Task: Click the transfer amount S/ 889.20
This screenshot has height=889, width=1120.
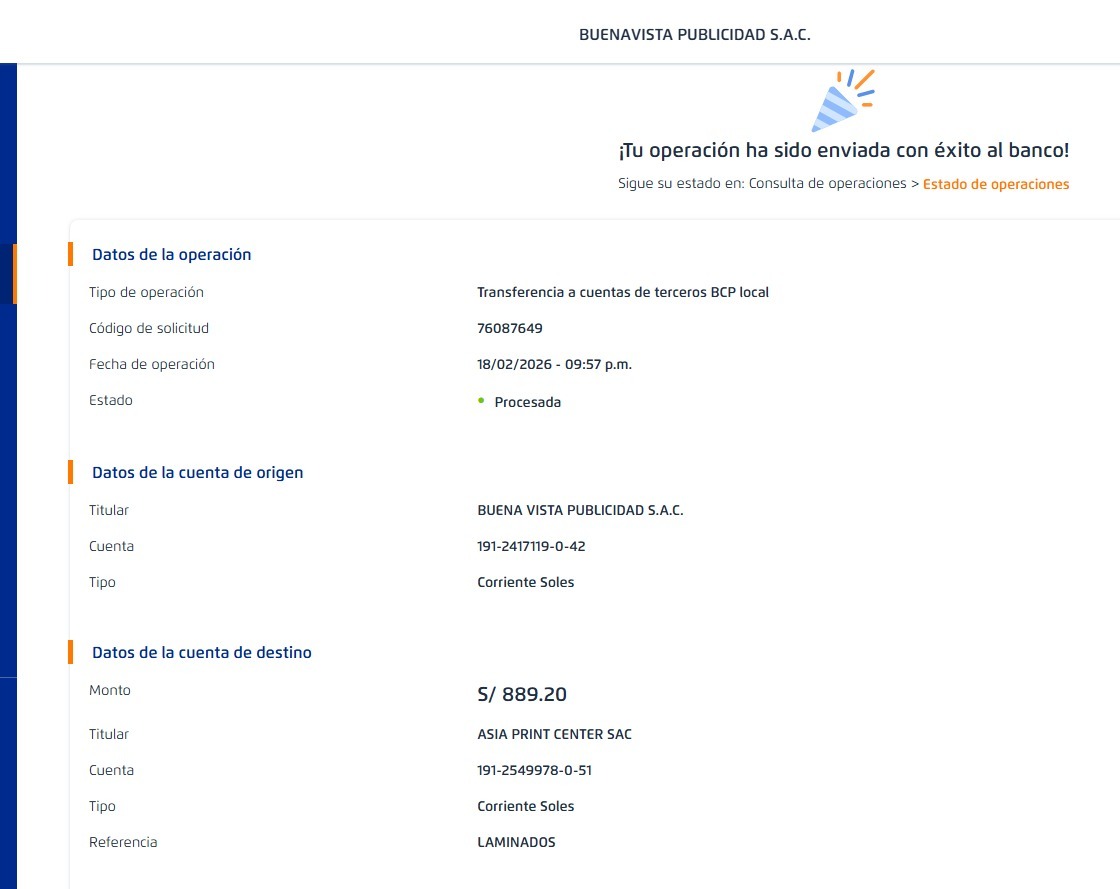Action: tap(522, 694)
